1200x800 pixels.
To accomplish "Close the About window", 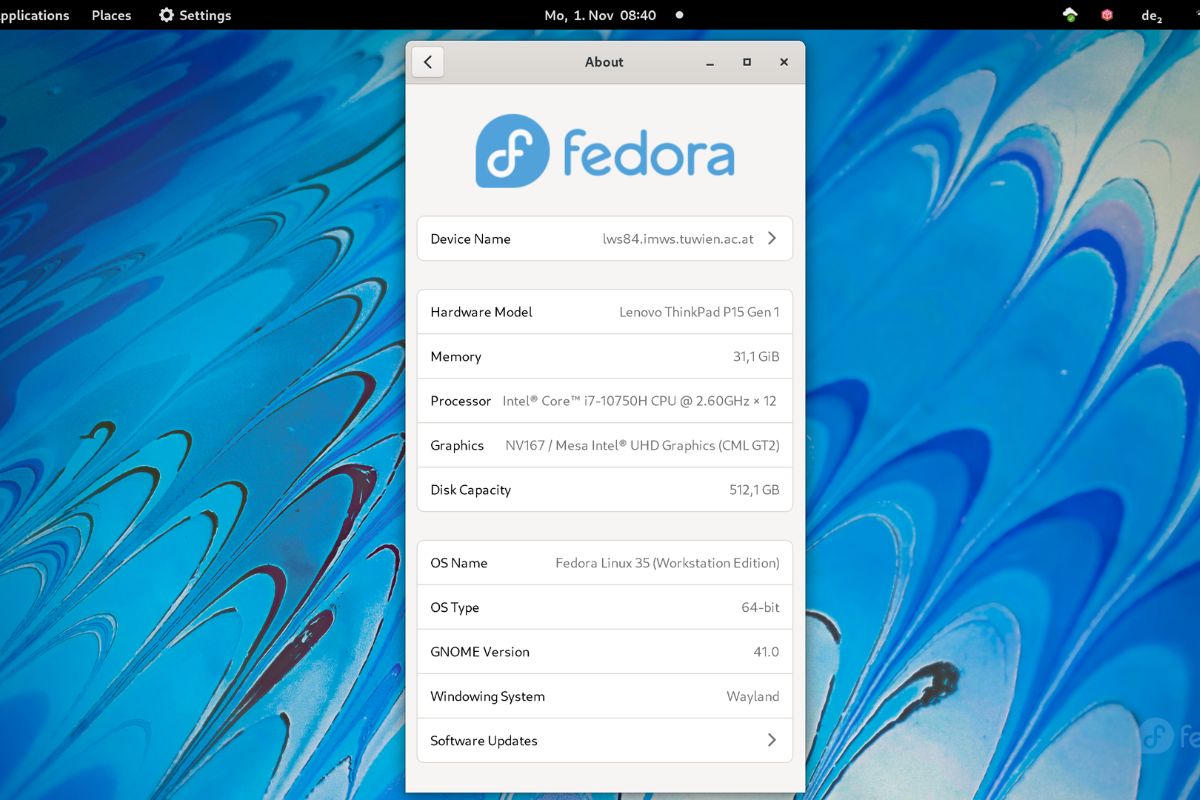I will point(784,62).
